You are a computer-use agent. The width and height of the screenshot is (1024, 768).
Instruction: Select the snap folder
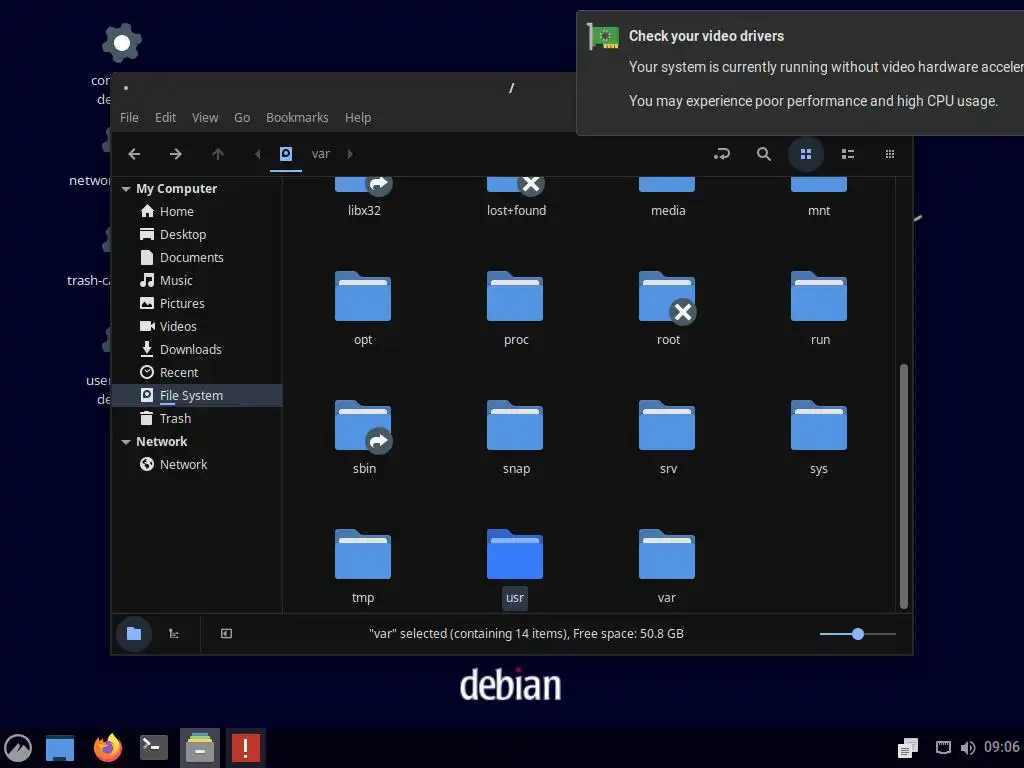[x=515, y=426]
